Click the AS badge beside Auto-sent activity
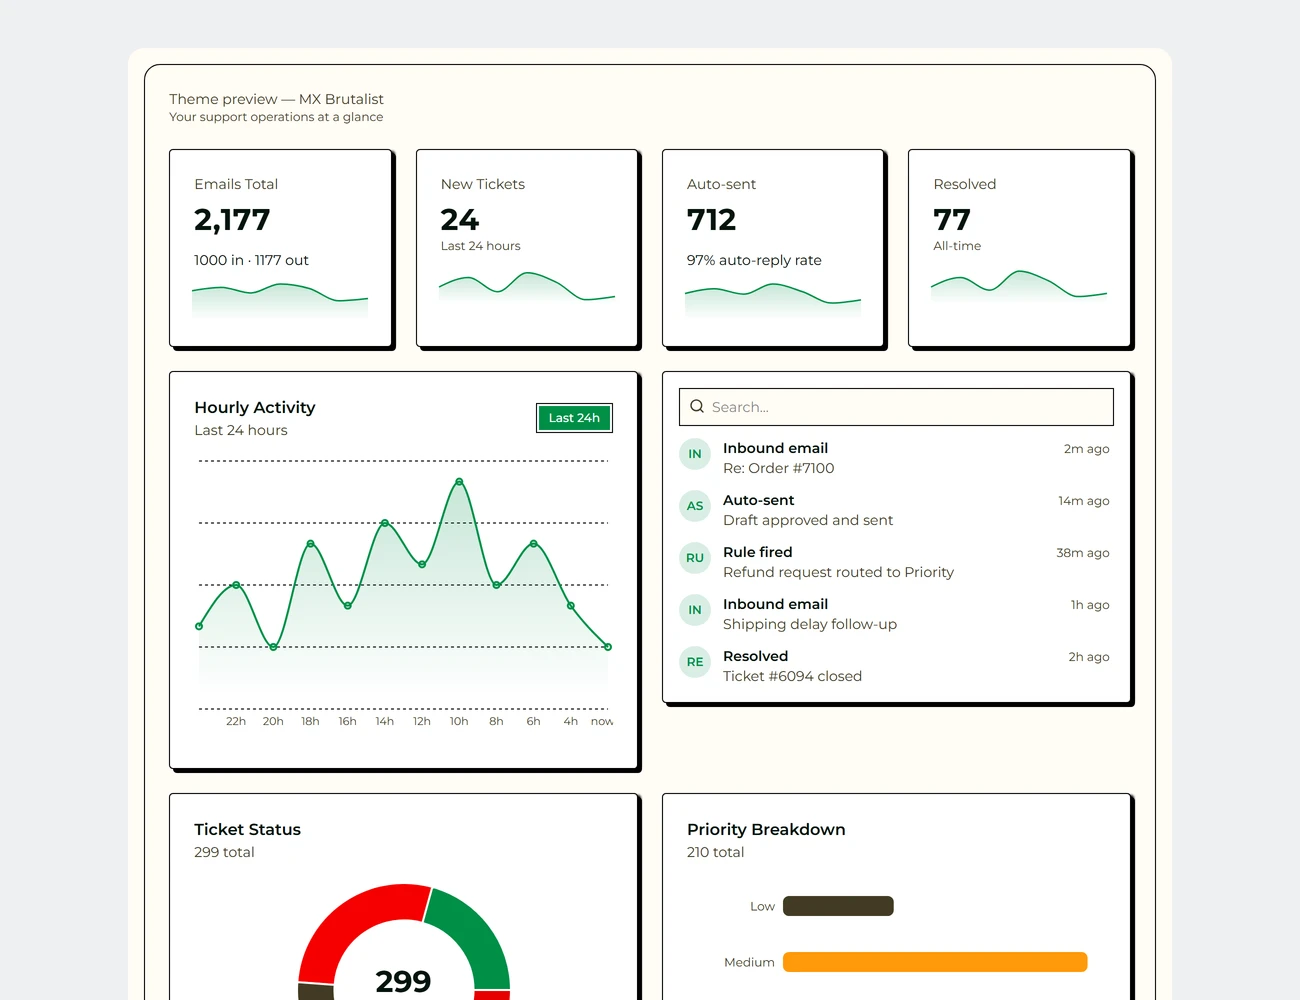 click(x=695, y=506)
